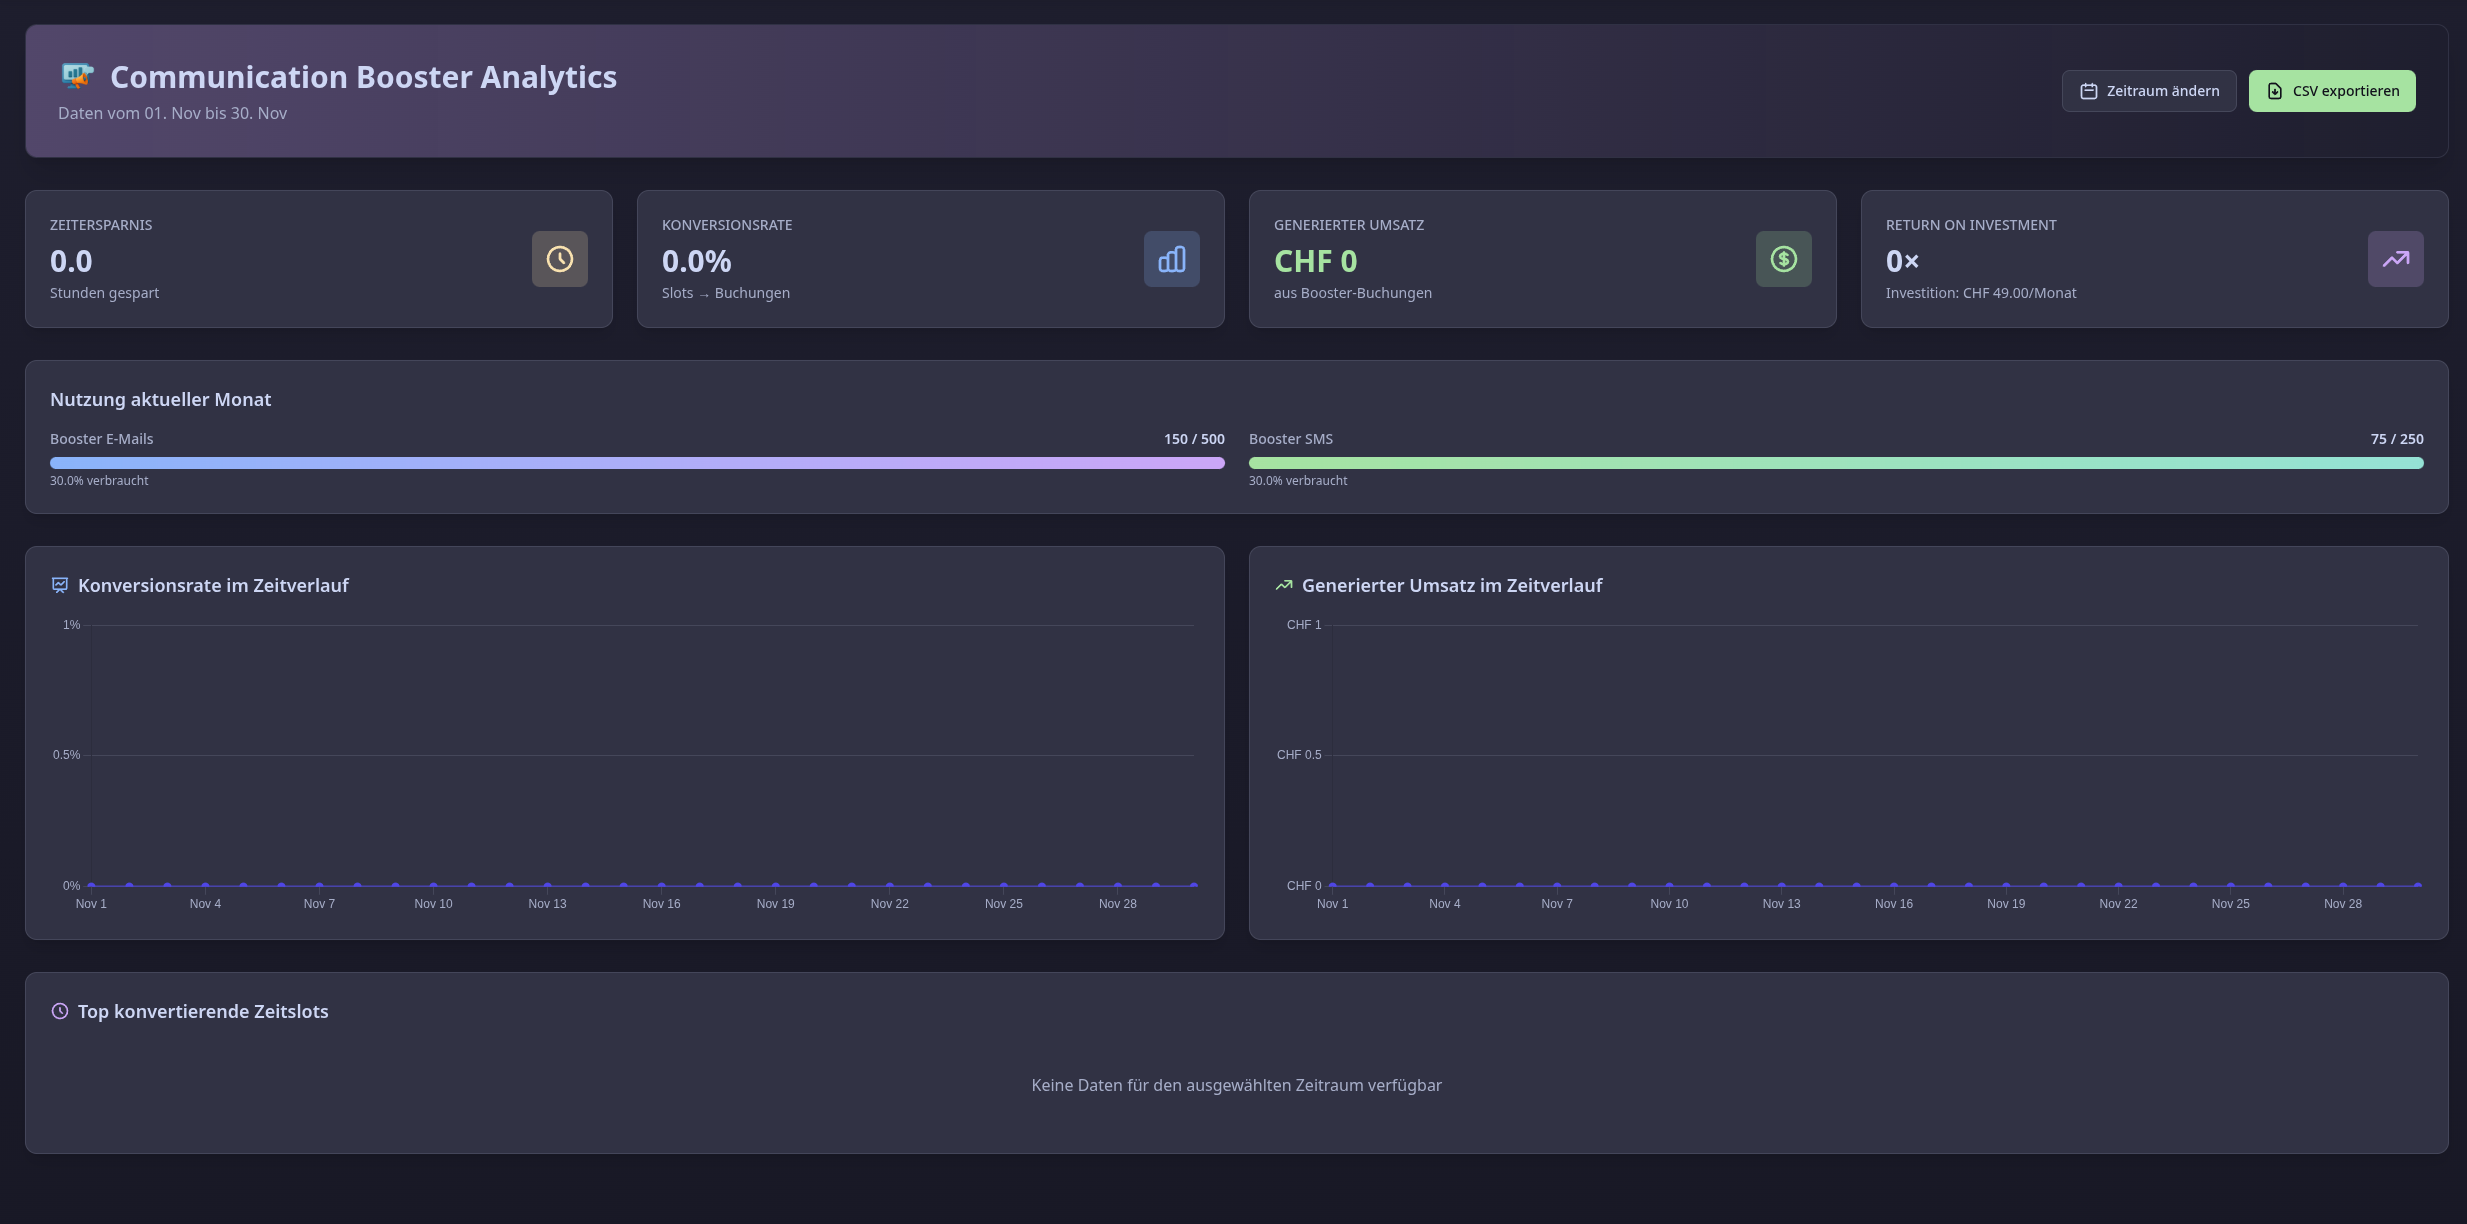
Task: Export analytics data via CSV exportieren
Action: (x=2331, y=90)
